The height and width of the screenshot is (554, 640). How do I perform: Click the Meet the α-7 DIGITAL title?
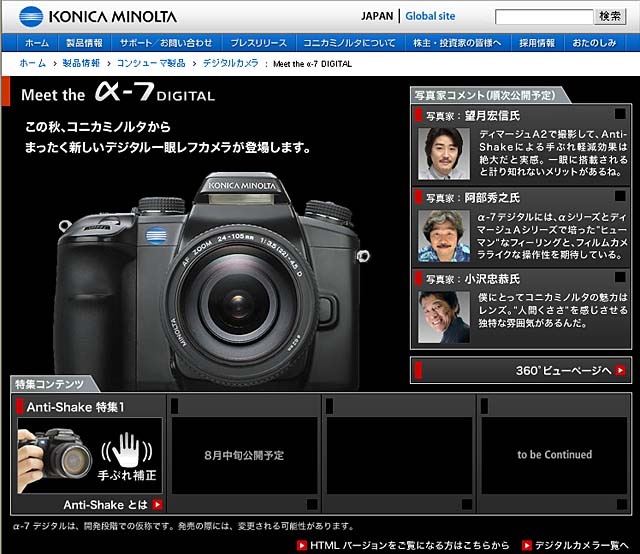118,93
